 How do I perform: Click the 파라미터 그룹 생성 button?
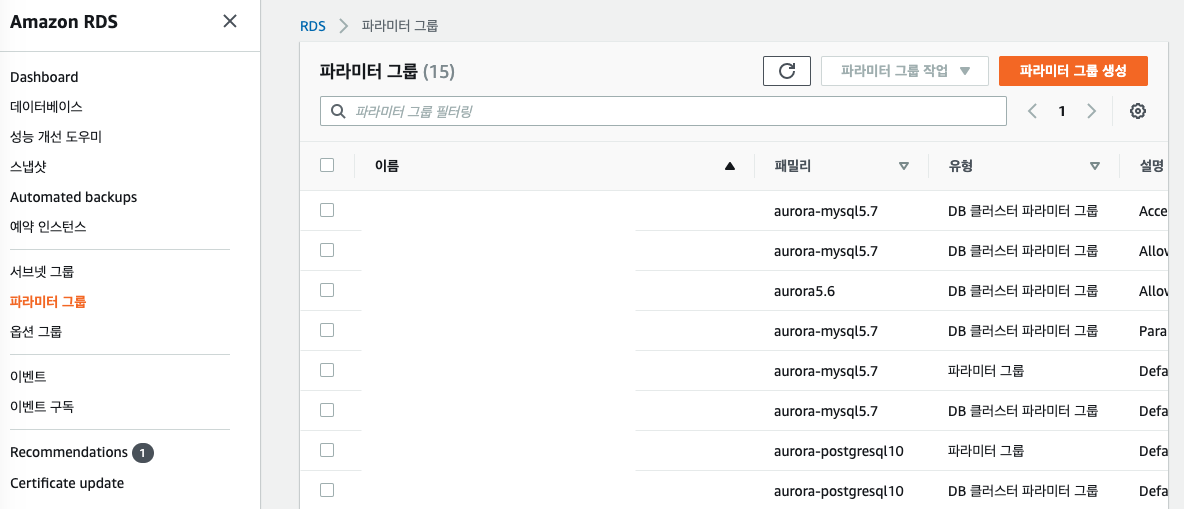1073,71
